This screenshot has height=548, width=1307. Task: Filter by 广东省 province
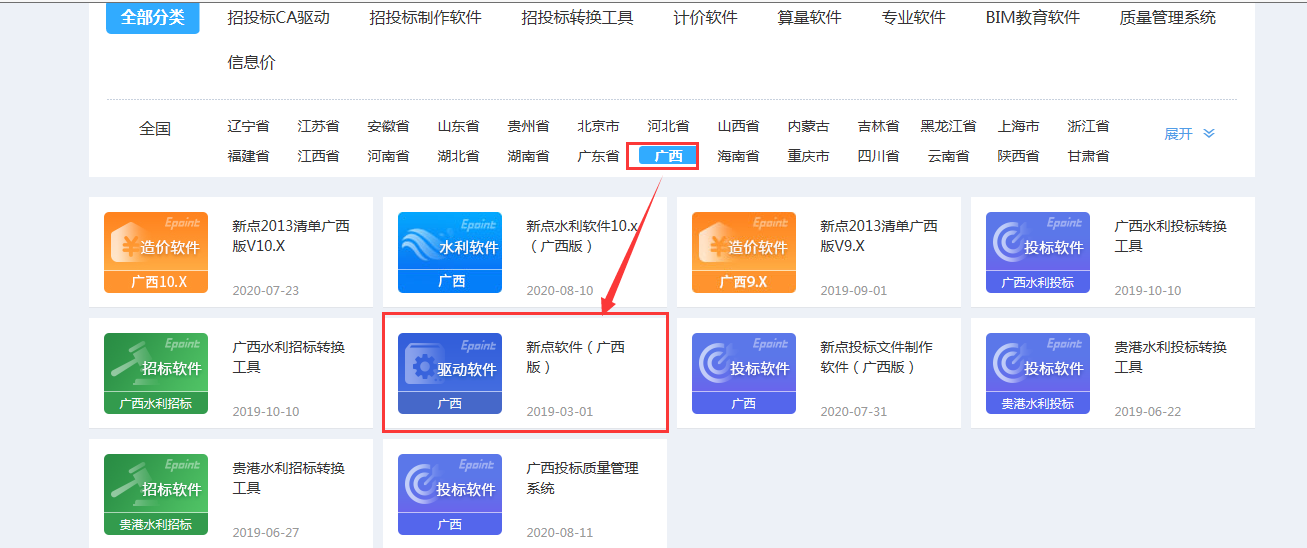(598, 156)
